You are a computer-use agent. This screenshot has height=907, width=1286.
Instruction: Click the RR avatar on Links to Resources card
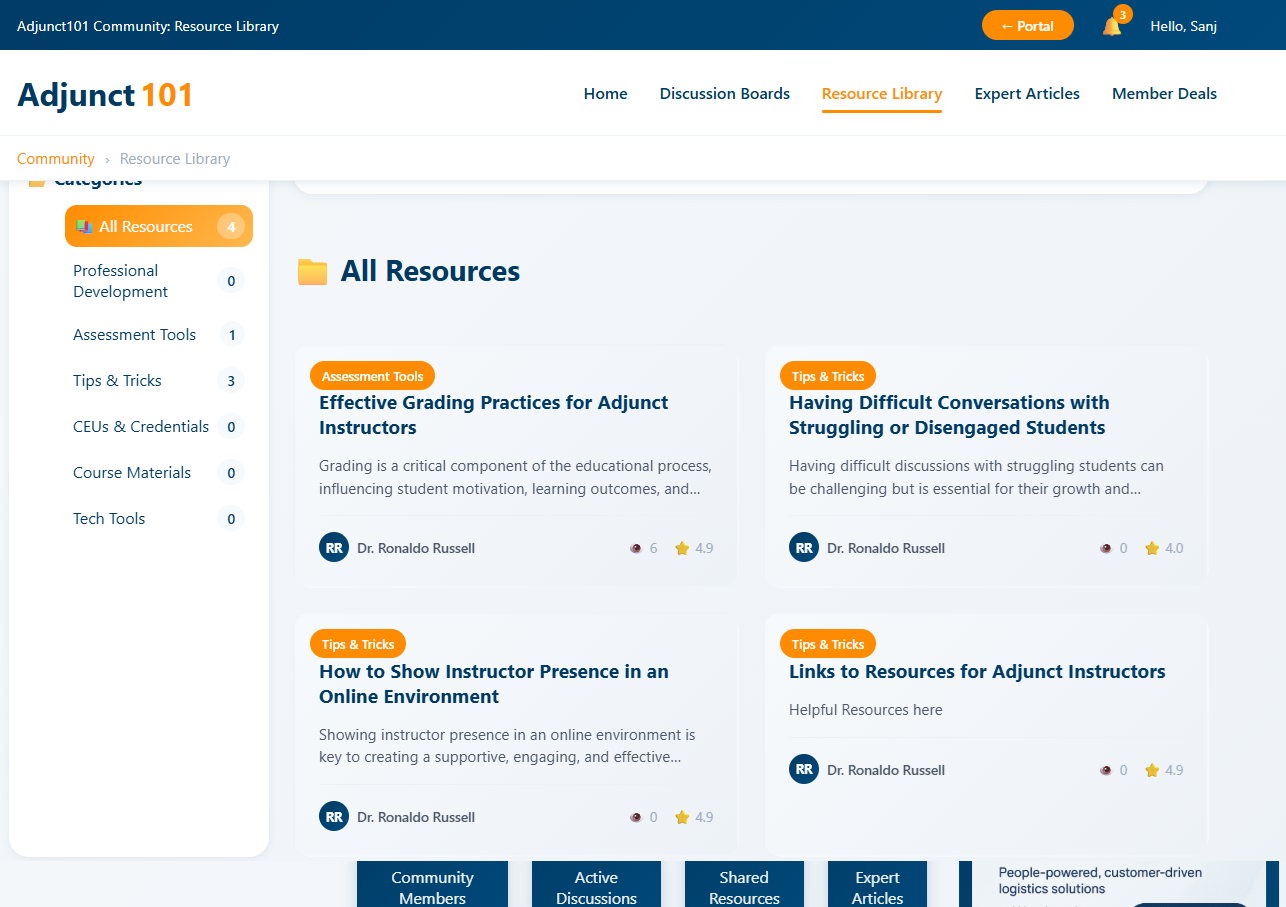(804, 769)
